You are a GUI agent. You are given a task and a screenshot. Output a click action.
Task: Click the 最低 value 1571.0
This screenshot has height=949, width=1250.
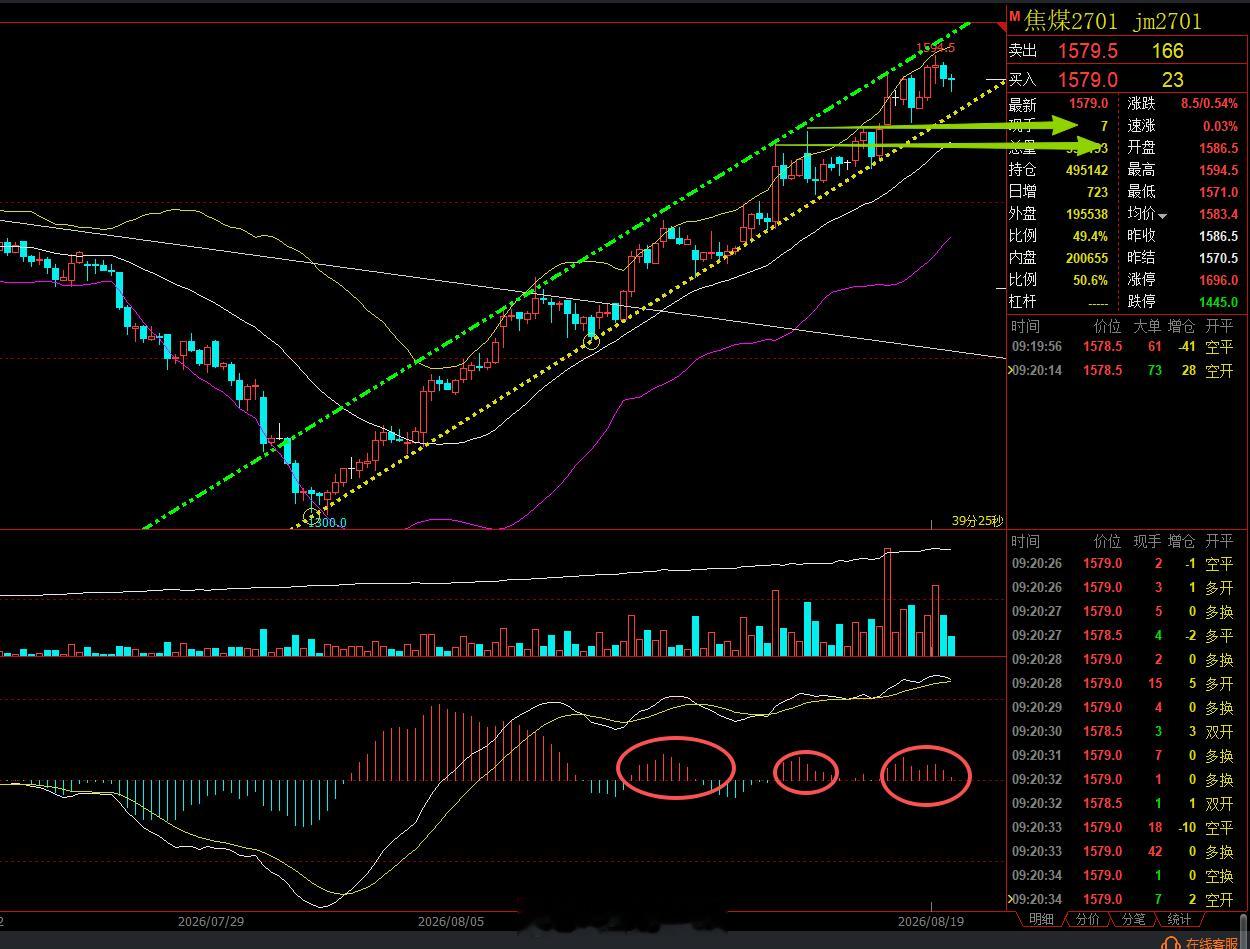(1218, 192)
